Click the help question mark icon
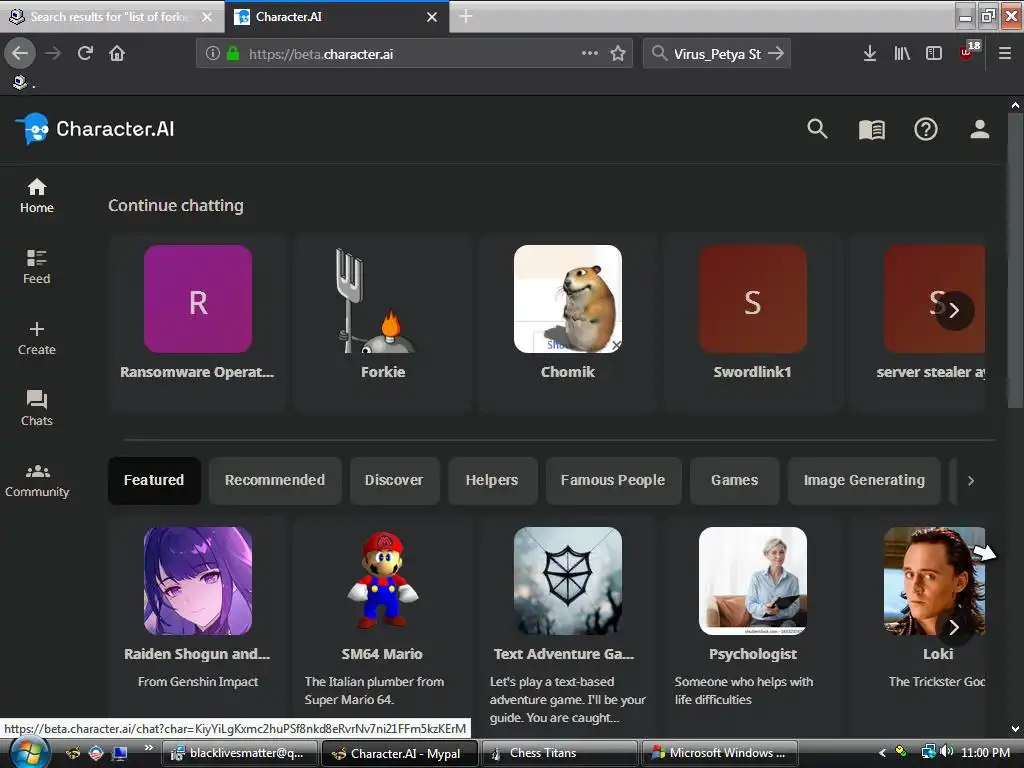The width and height of the screenshot is (1024, 768). pyautogui.click(x=925, y=129)
